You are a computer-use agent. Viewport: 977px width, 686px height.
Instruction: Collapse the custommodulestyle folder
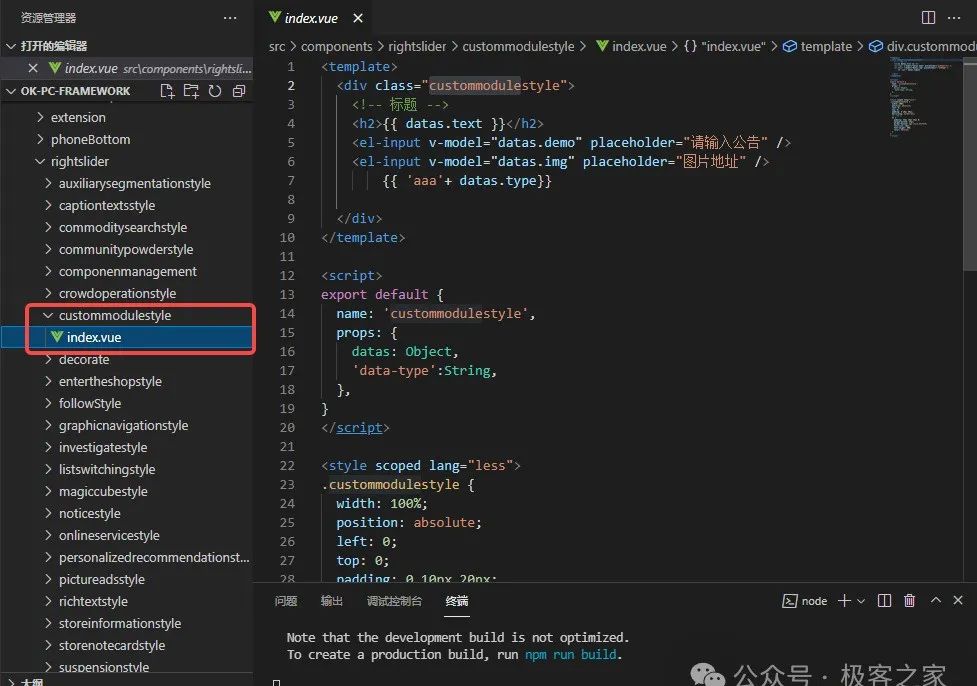click(49, 315)
